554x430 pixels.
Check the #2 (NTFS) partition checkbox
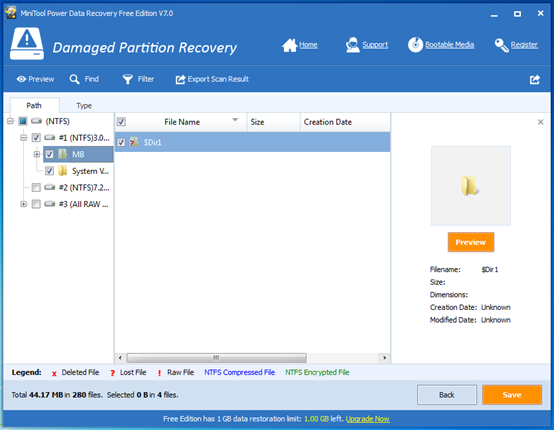(36, 187)
